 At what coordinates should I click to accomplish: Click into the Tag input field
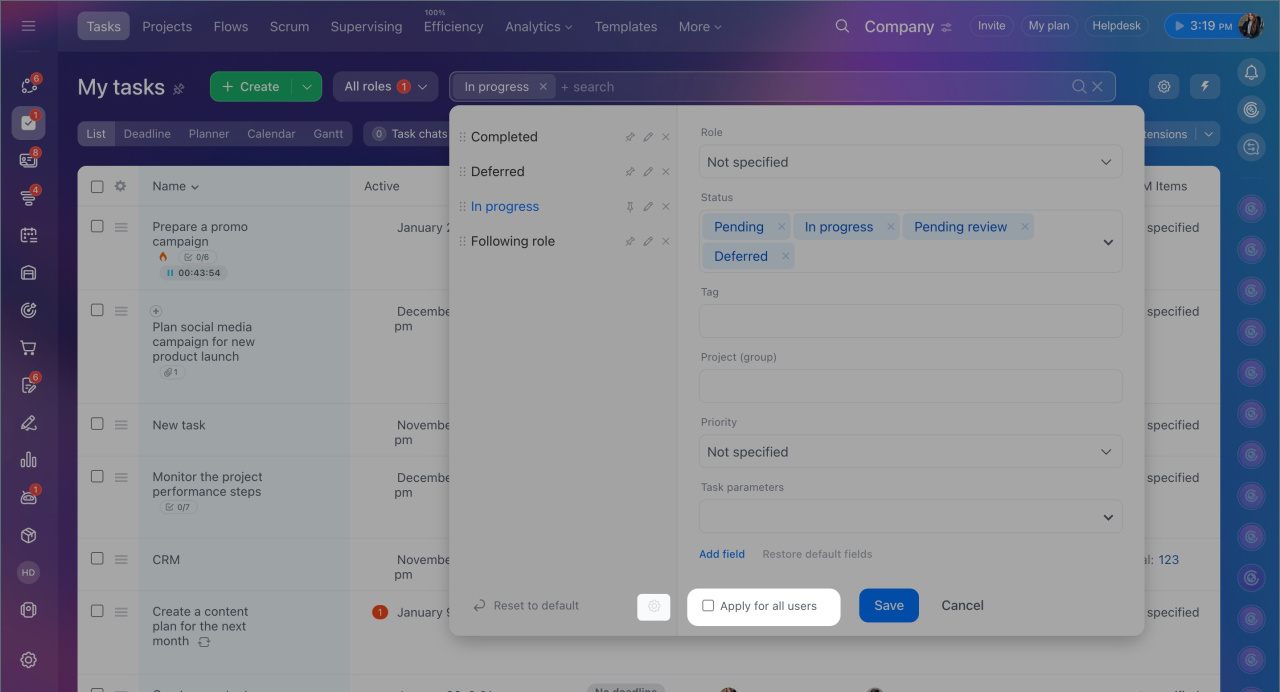click(910, 321)
